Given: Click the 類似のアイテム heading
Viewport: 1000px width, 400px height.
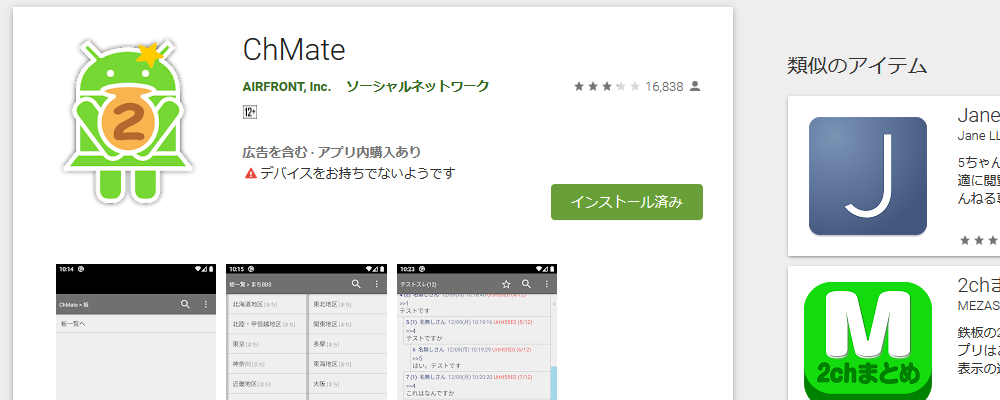Looking at the screenshot, I should pyautogui.click(x=857, y=66).
